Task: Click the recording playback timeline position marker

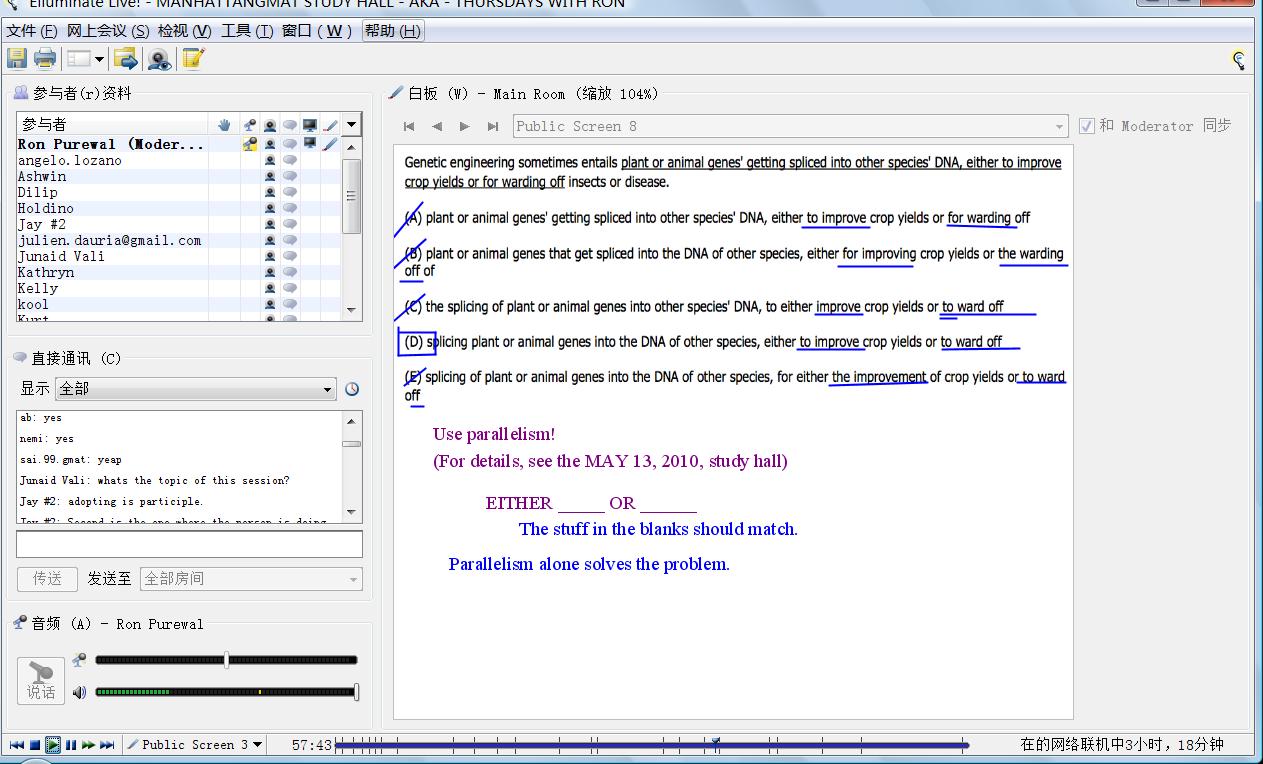Action: 715,743
